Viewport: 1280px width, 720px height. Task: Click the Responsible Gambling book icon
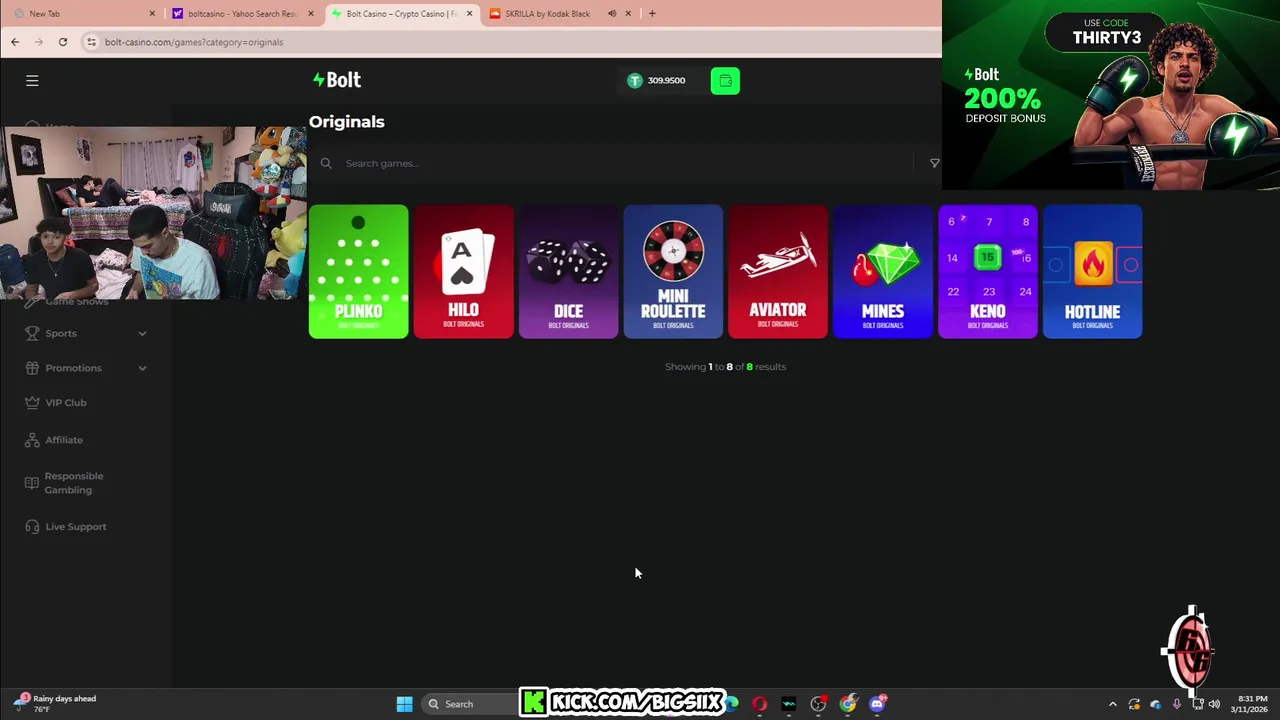32,483
